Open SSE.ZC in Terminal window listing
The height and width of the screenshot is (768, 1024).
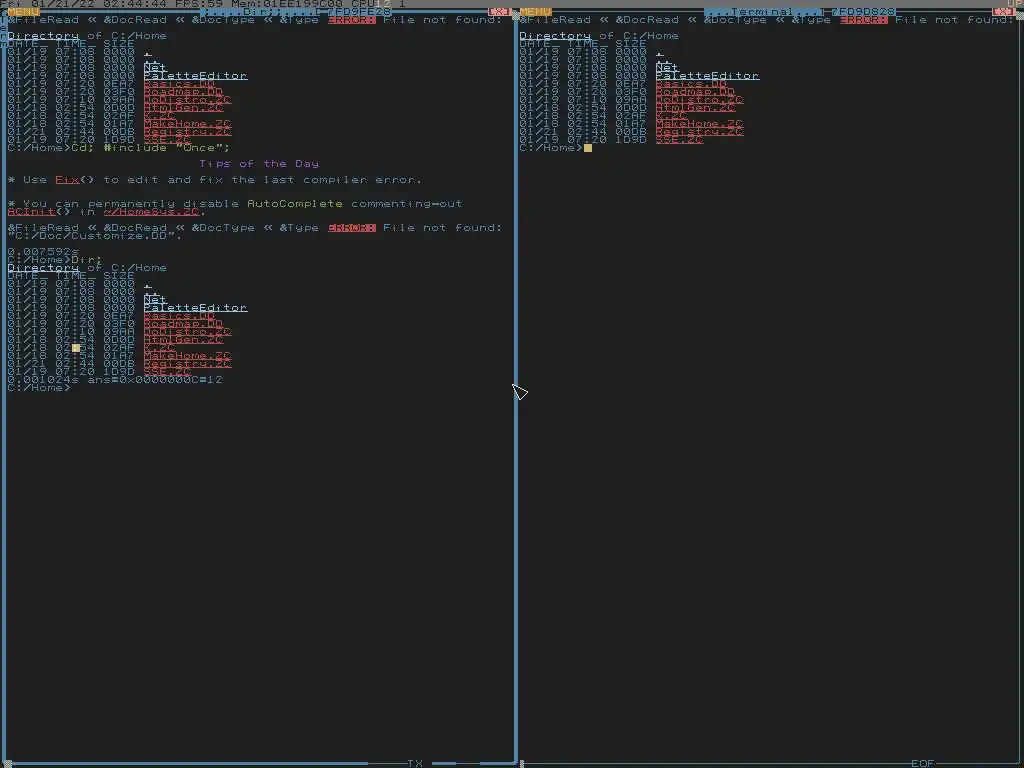(679, 140)
